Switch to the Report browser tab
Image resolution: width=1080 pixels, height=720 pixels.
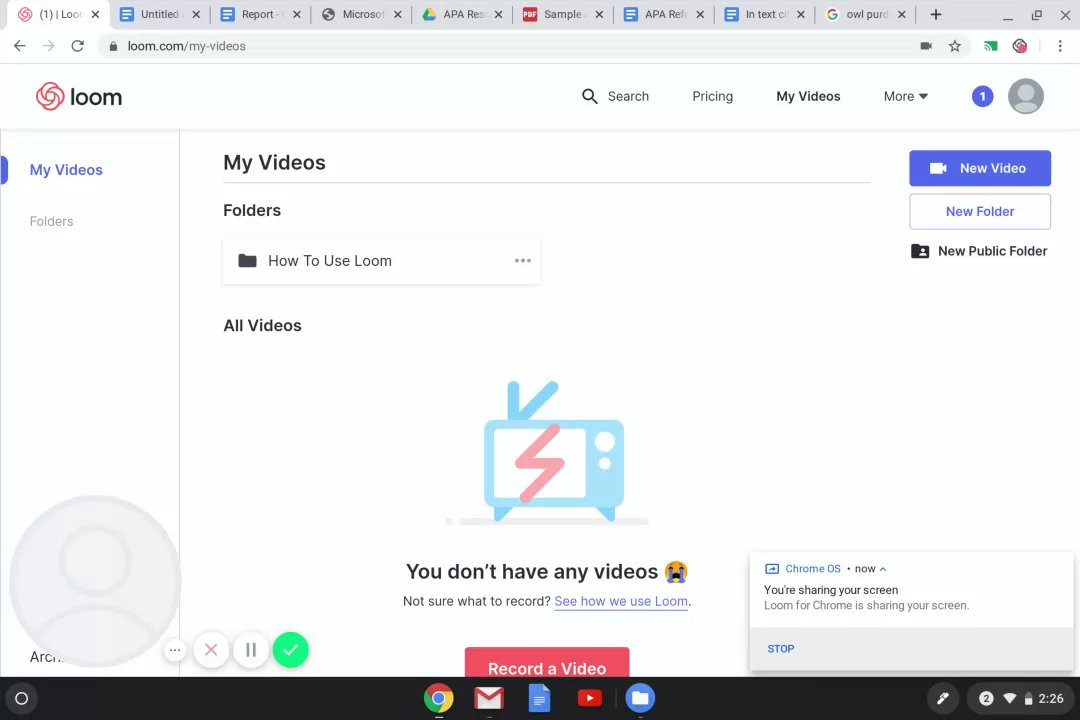point(260,14)
